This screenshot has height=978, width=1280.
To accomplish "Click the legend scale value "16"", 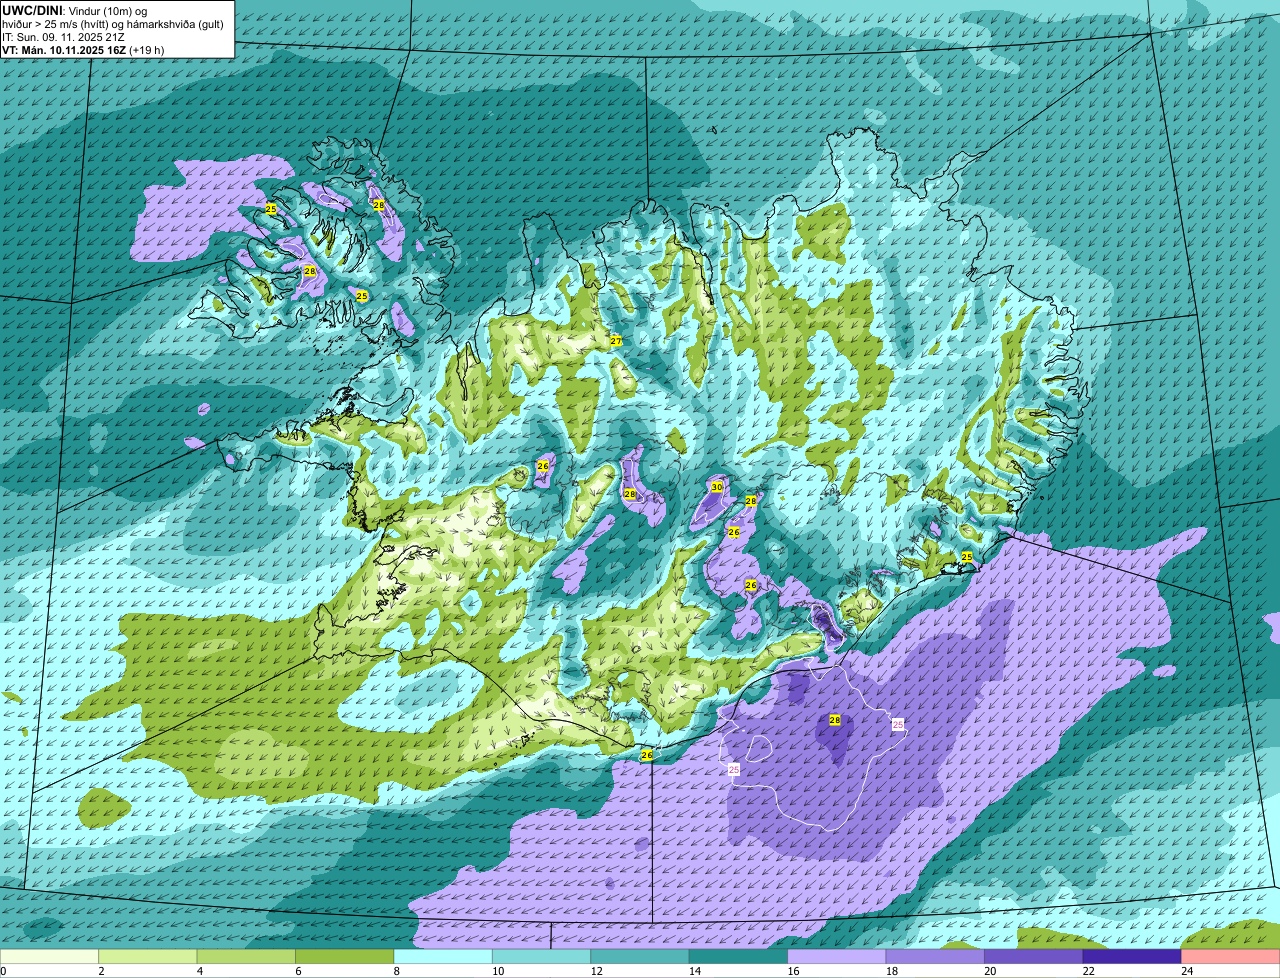I will (793, 971).
